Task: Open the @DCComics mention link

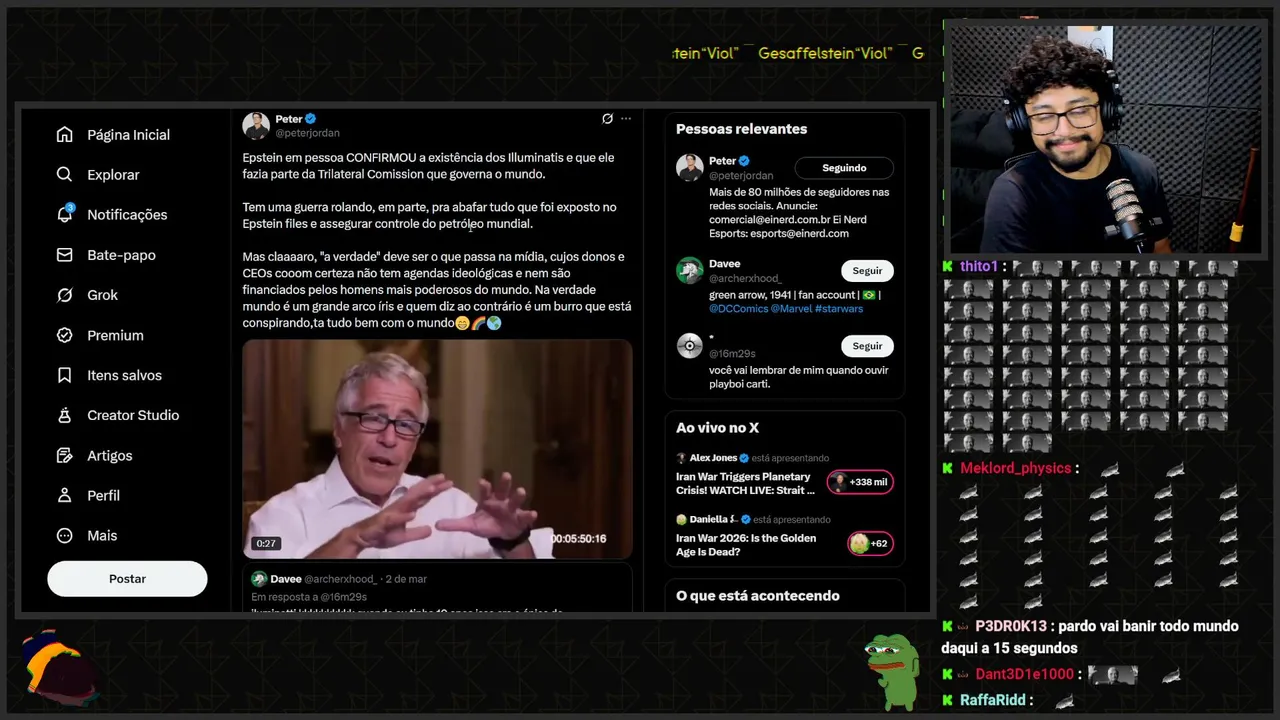Action: click(738, 309)
